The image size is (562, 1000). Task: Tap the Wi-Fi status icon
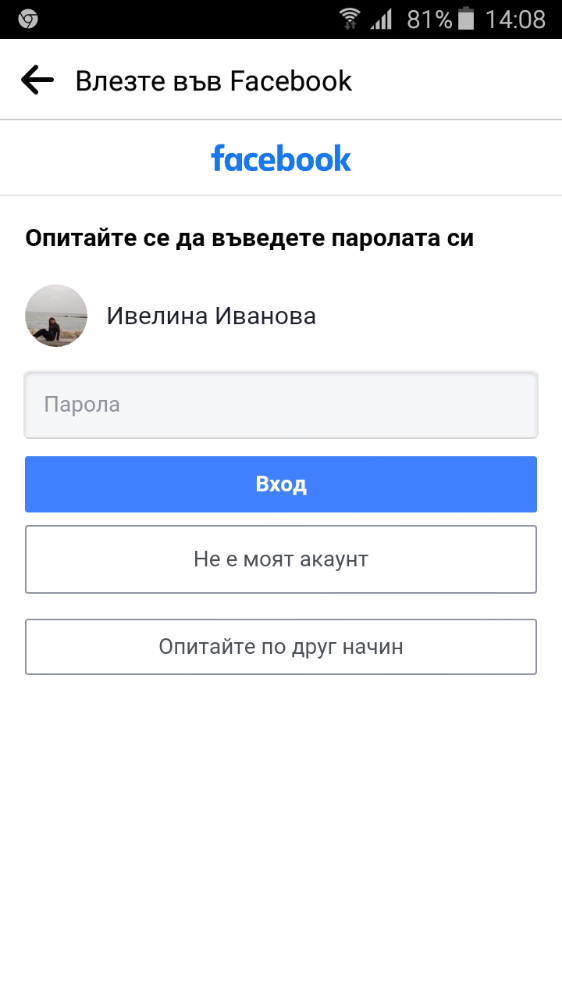350,19
